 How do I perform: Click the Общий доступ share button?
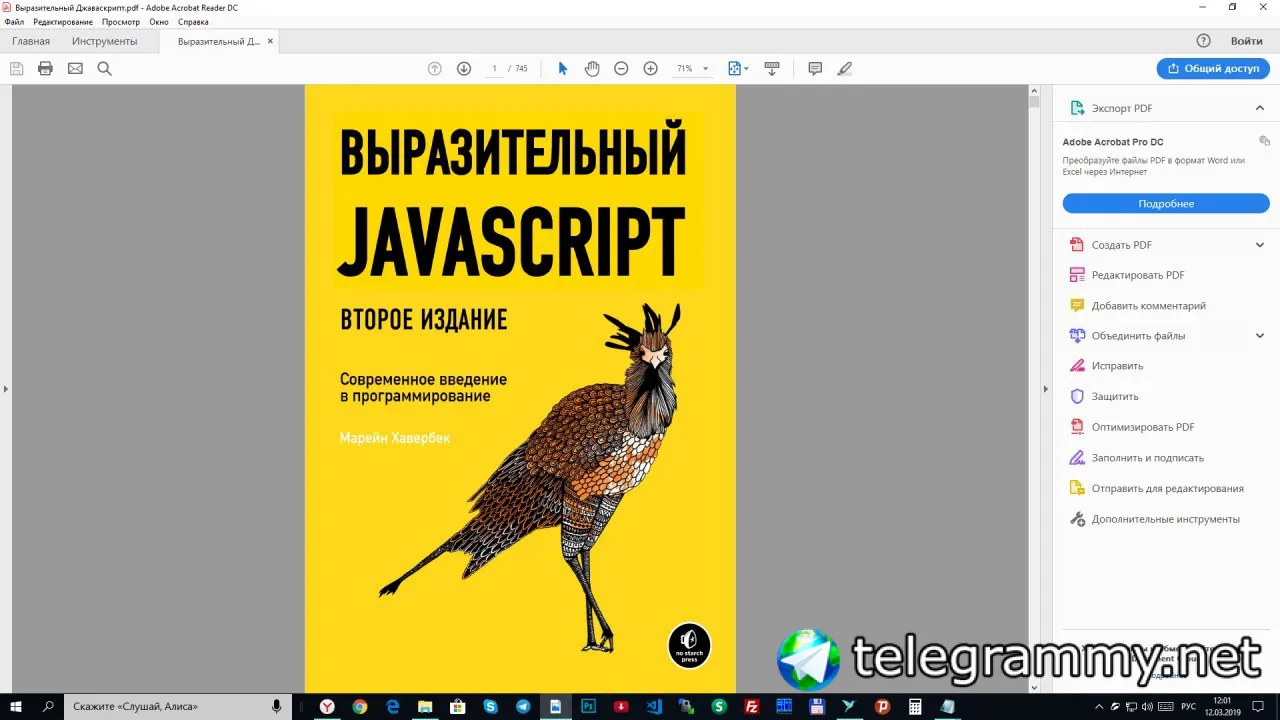tap(1213, 68)
